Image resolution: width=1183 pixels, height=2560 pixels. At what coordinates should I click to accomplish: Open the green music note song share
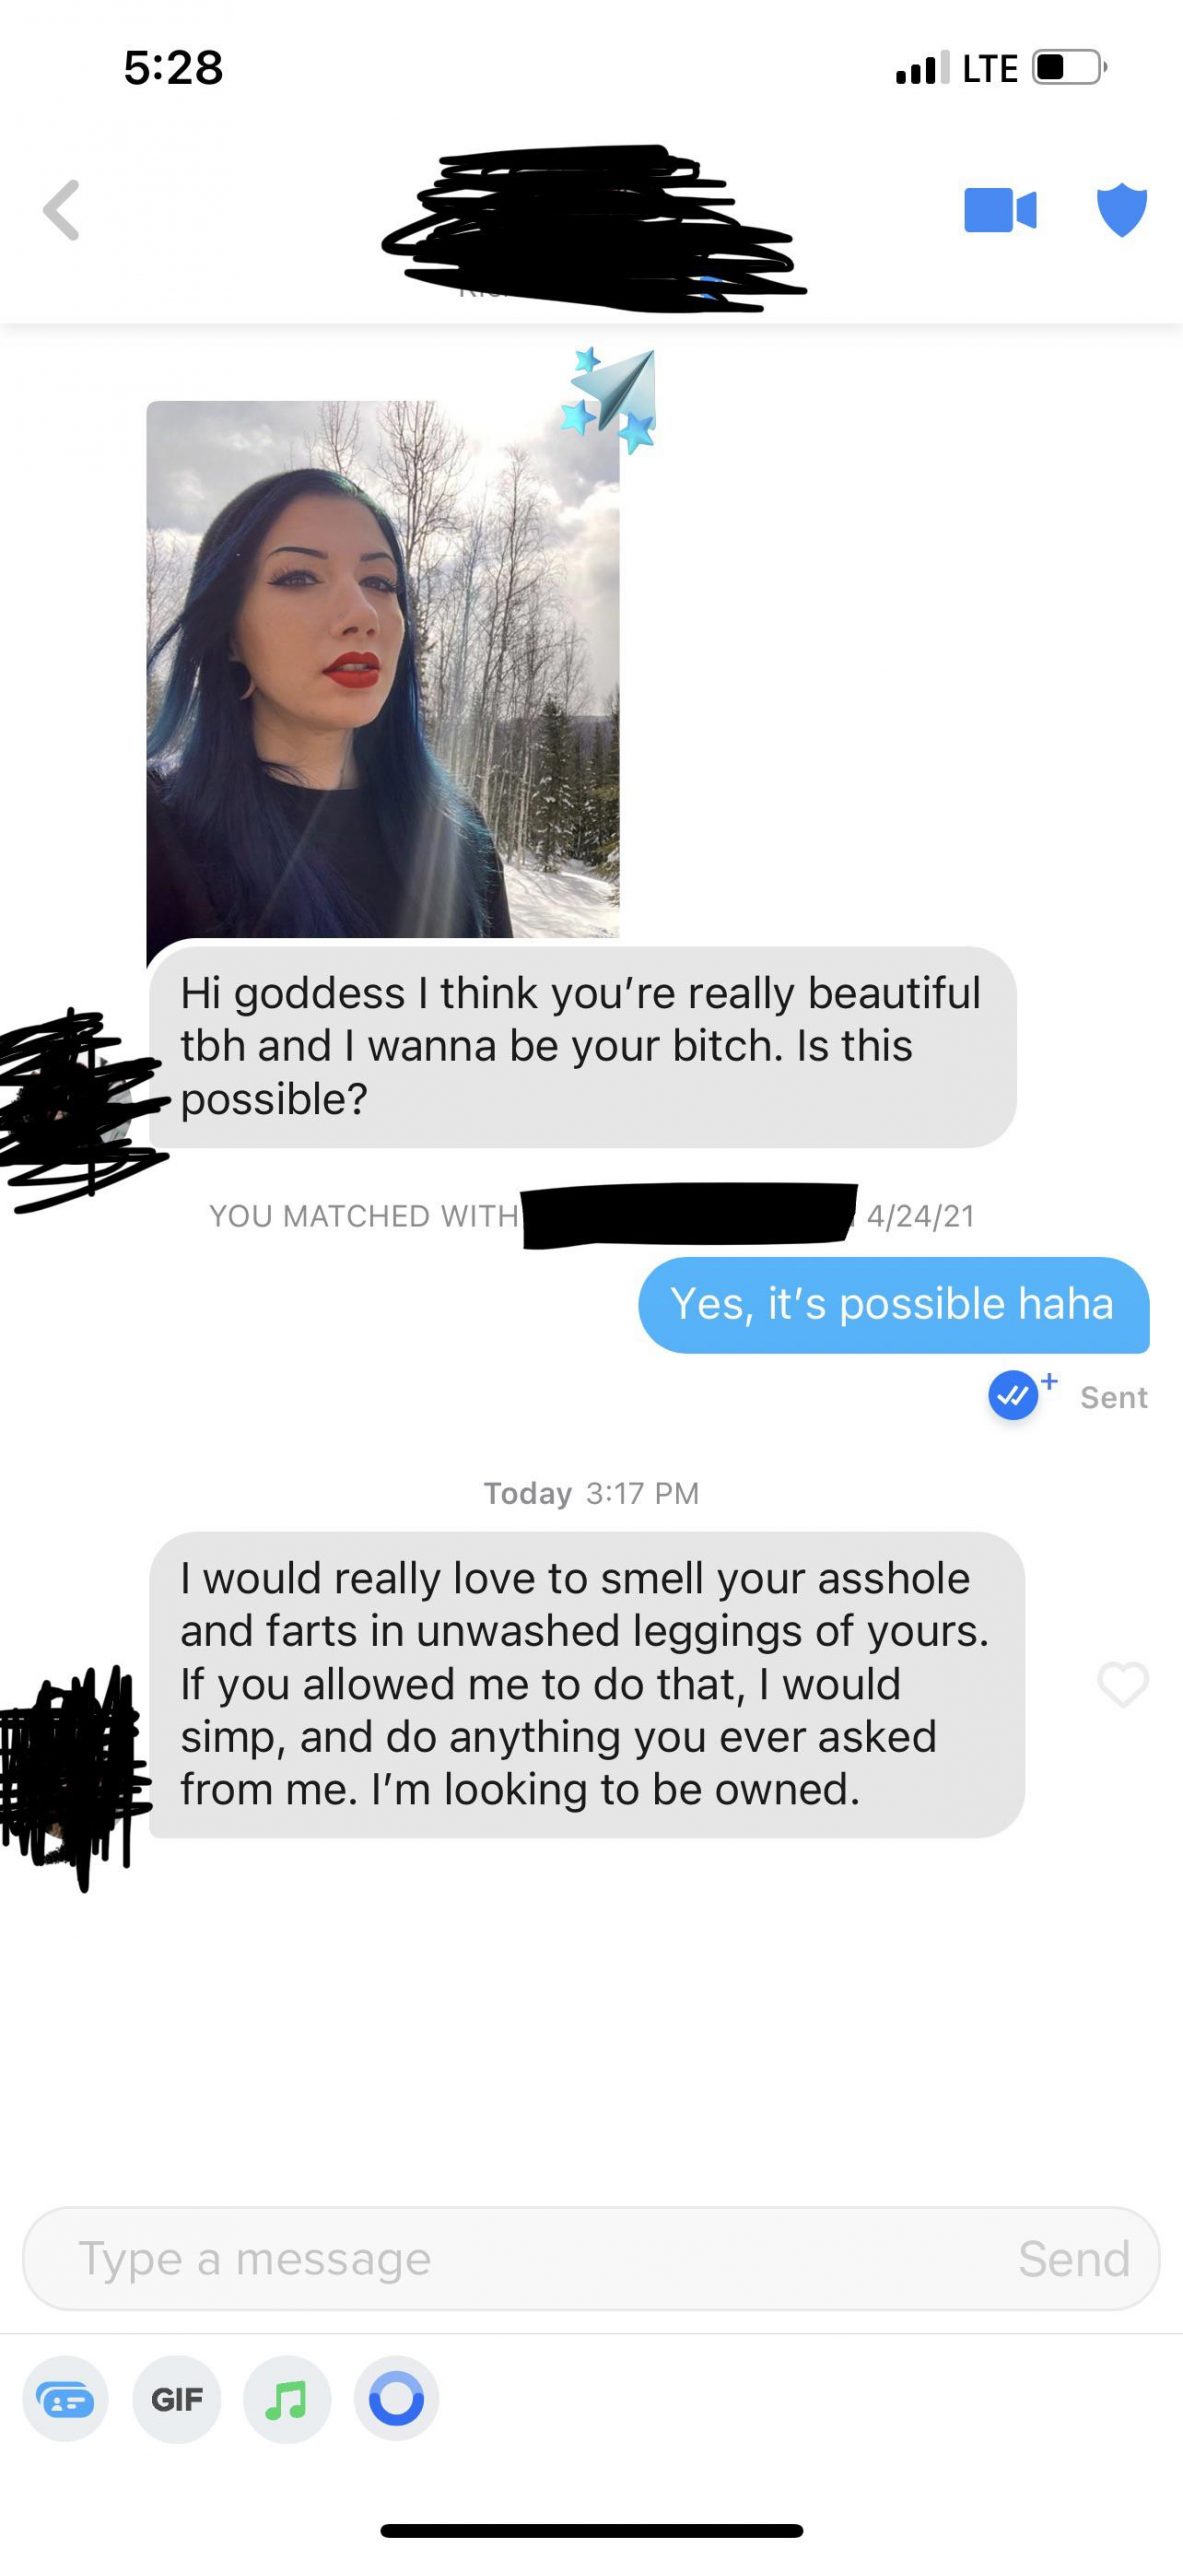pyautogui.click(x=287, y=2400)
